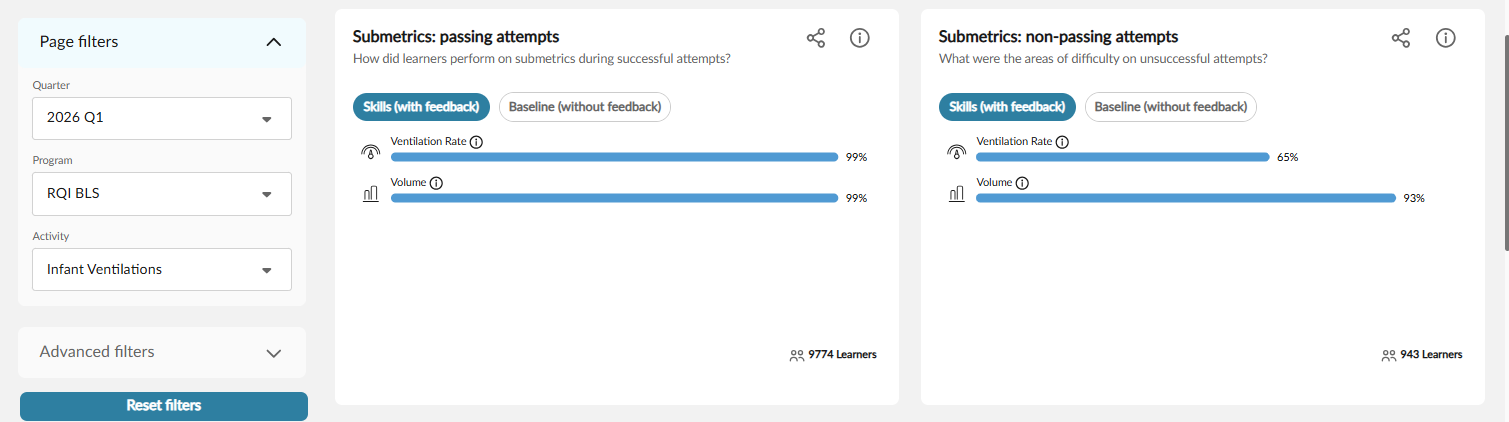1509x422 pixels.
Task: Select Skills (with feedback) in non-passing attempts
Action: 1007,107
